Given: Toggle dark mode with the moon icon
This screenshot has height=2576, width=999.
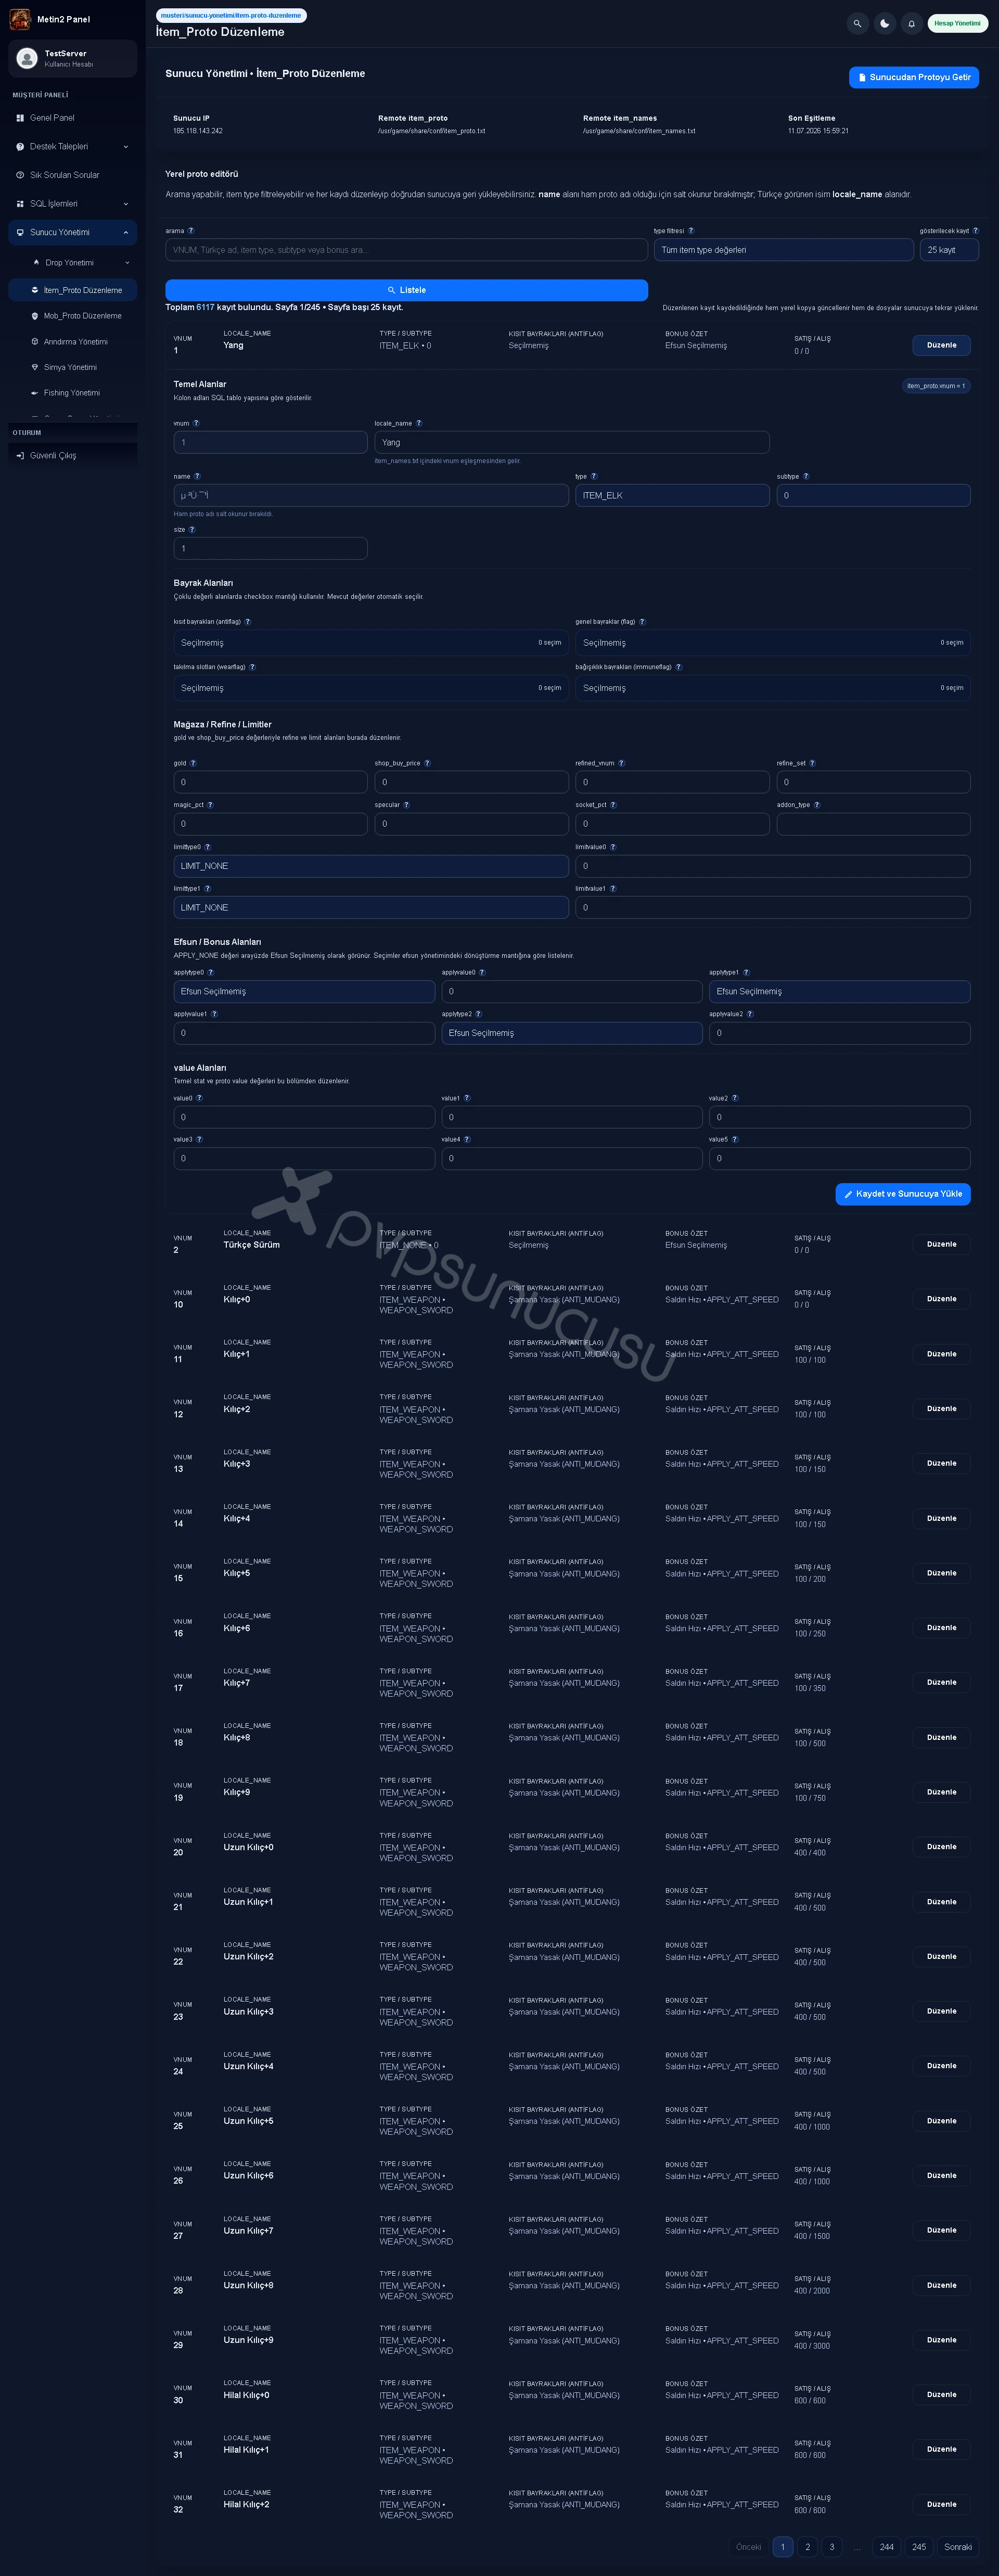Looking at the screenshot, I should pyautogui.click(x=884, y=23).
